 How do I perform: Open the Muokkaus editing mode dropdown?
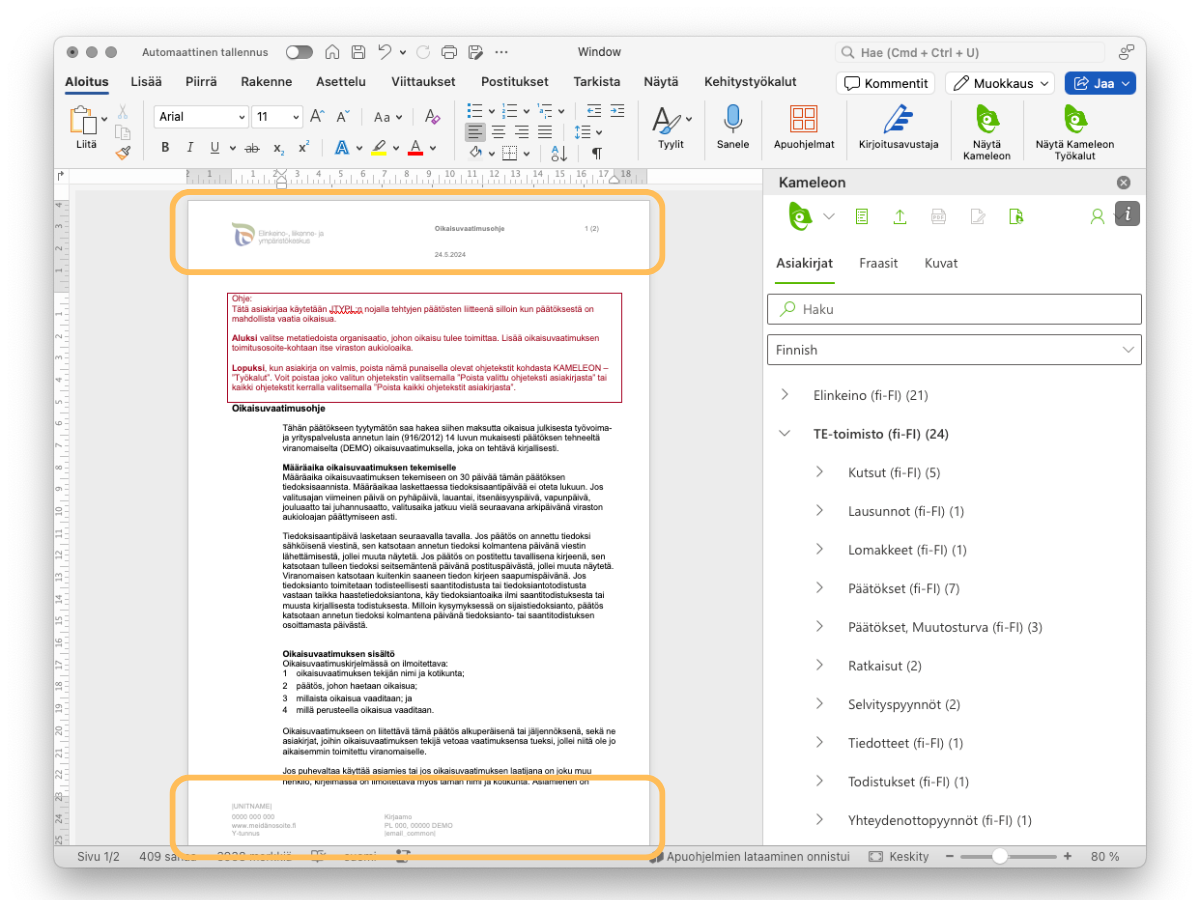click(1000, 83)
